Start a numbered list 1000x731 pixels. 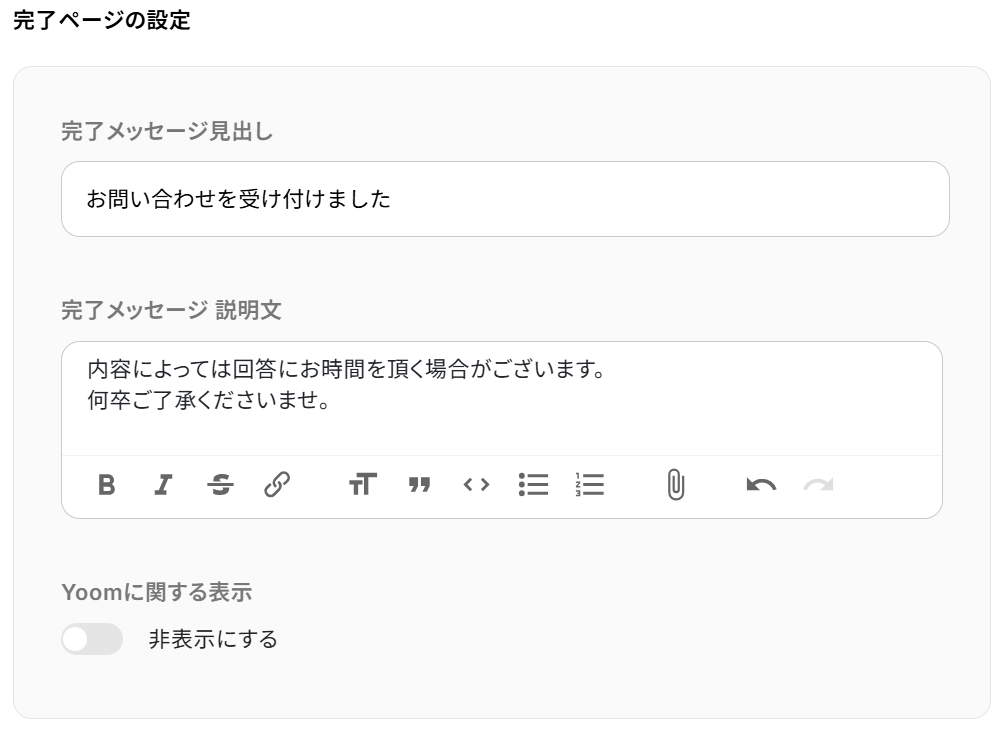click(590, 485)
